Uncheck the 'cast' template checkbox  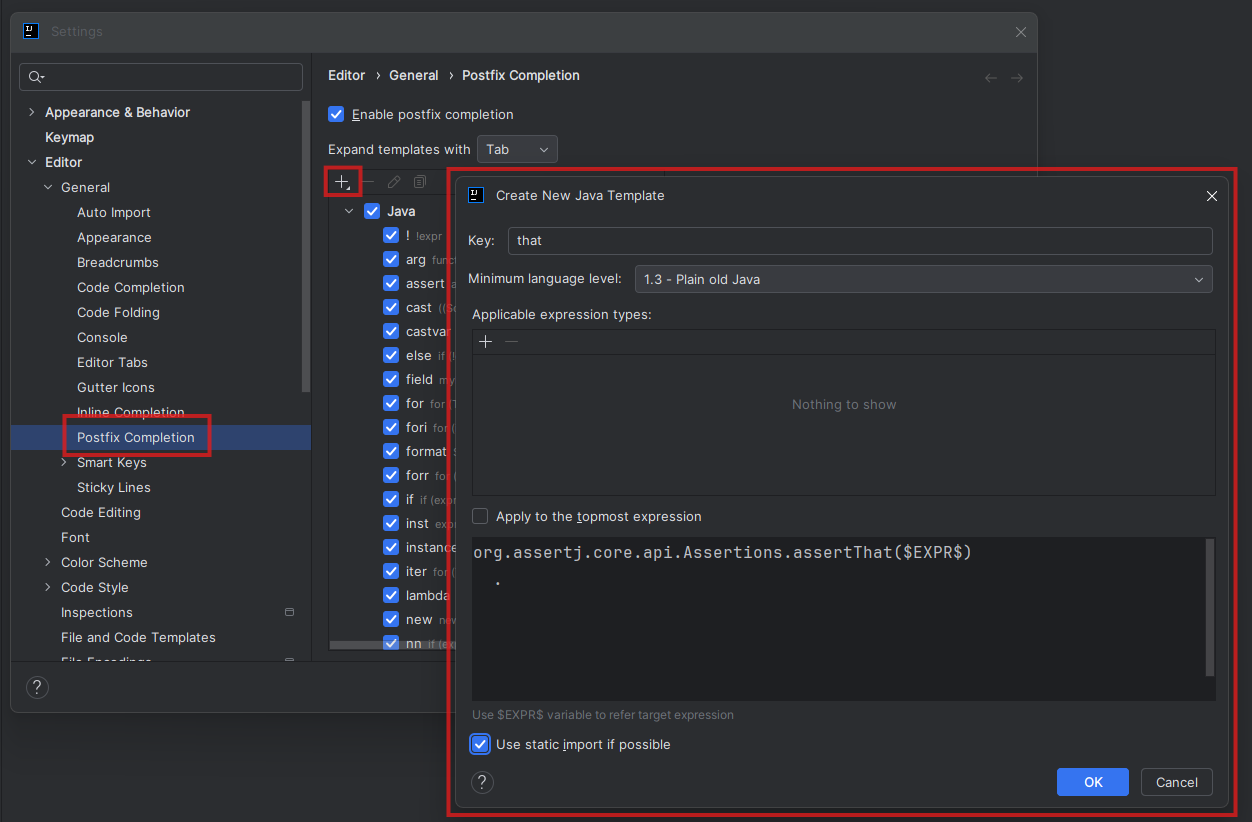(x=391, y=307)
